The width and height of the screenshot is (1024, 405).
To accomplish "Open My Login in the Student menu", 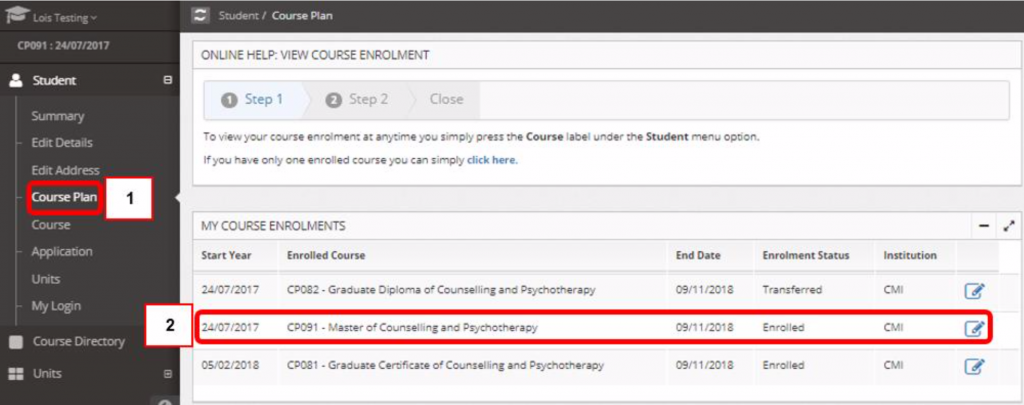I will [x=56, y=306].
